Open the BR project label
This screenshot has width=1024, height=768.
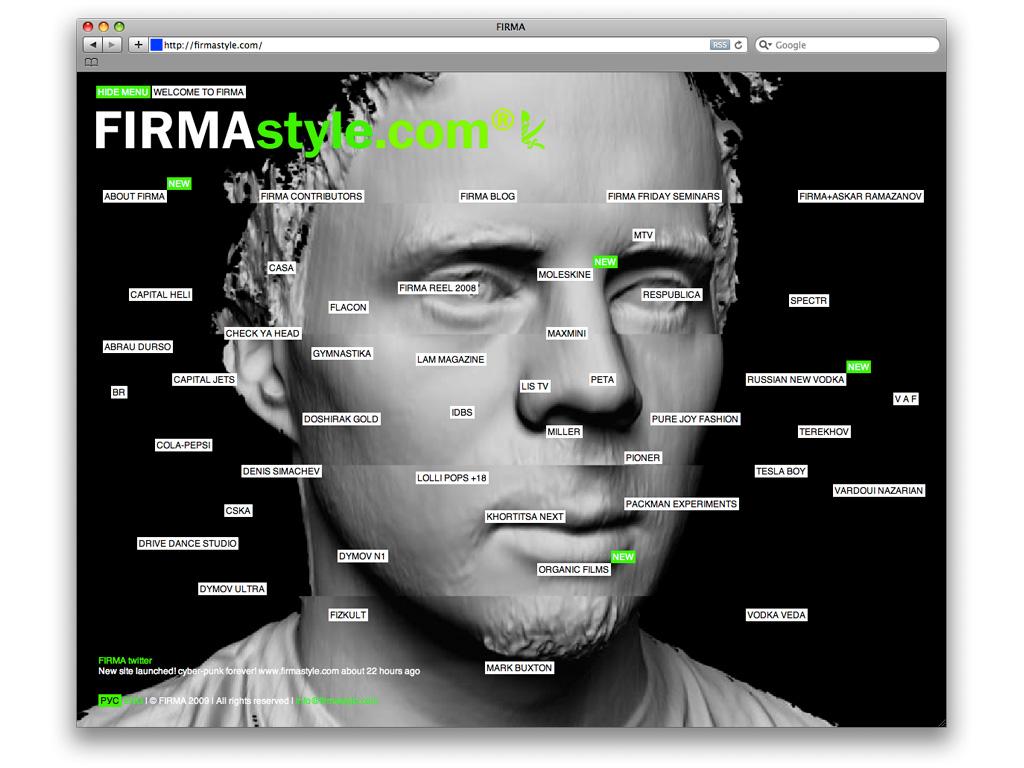click(x=119, y=392)
